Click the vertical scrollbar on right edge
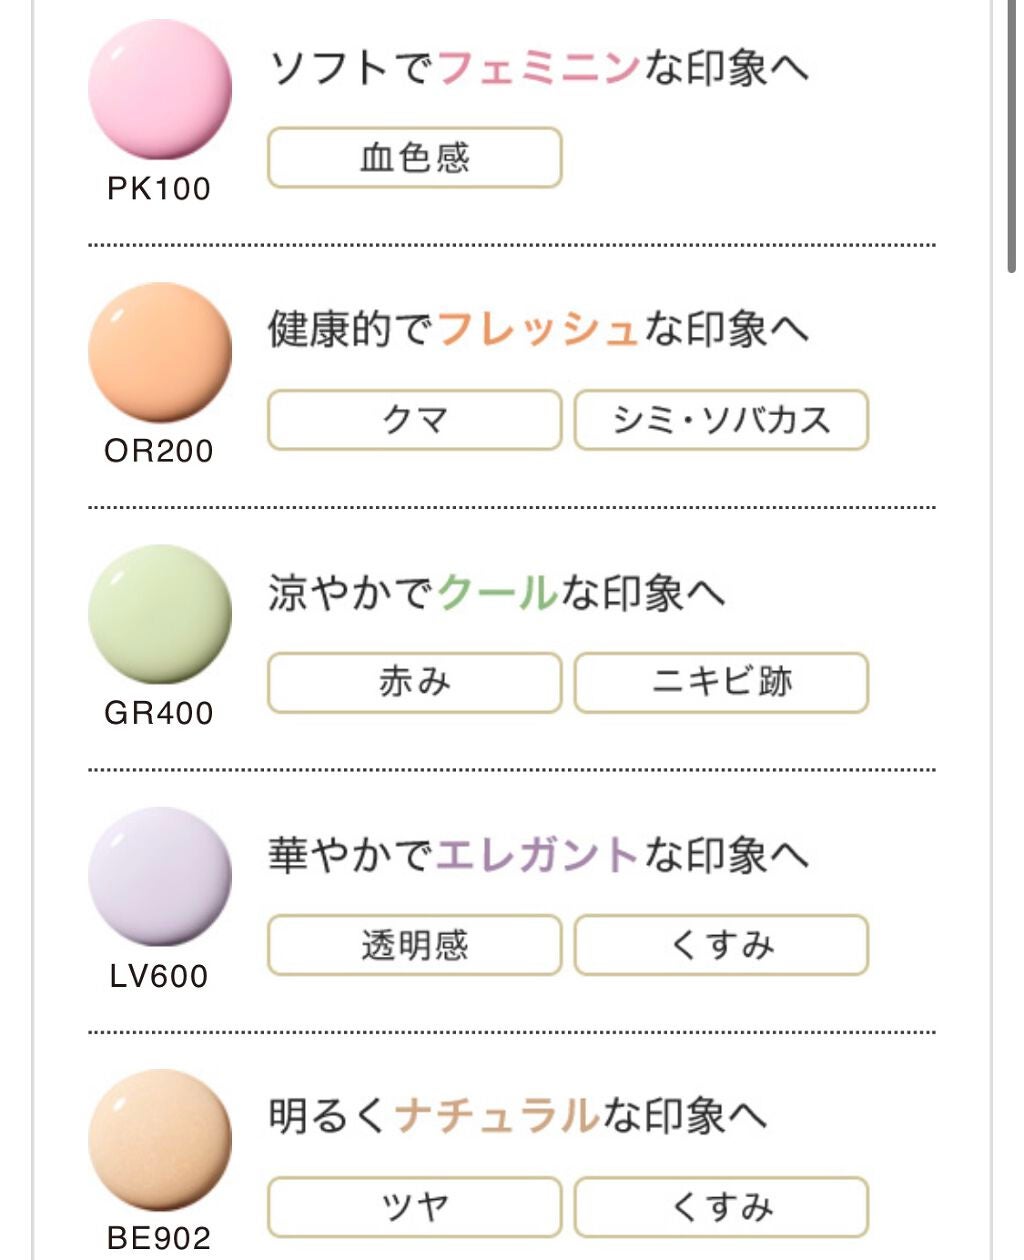1024x1260 pixels. point(1011,135)
